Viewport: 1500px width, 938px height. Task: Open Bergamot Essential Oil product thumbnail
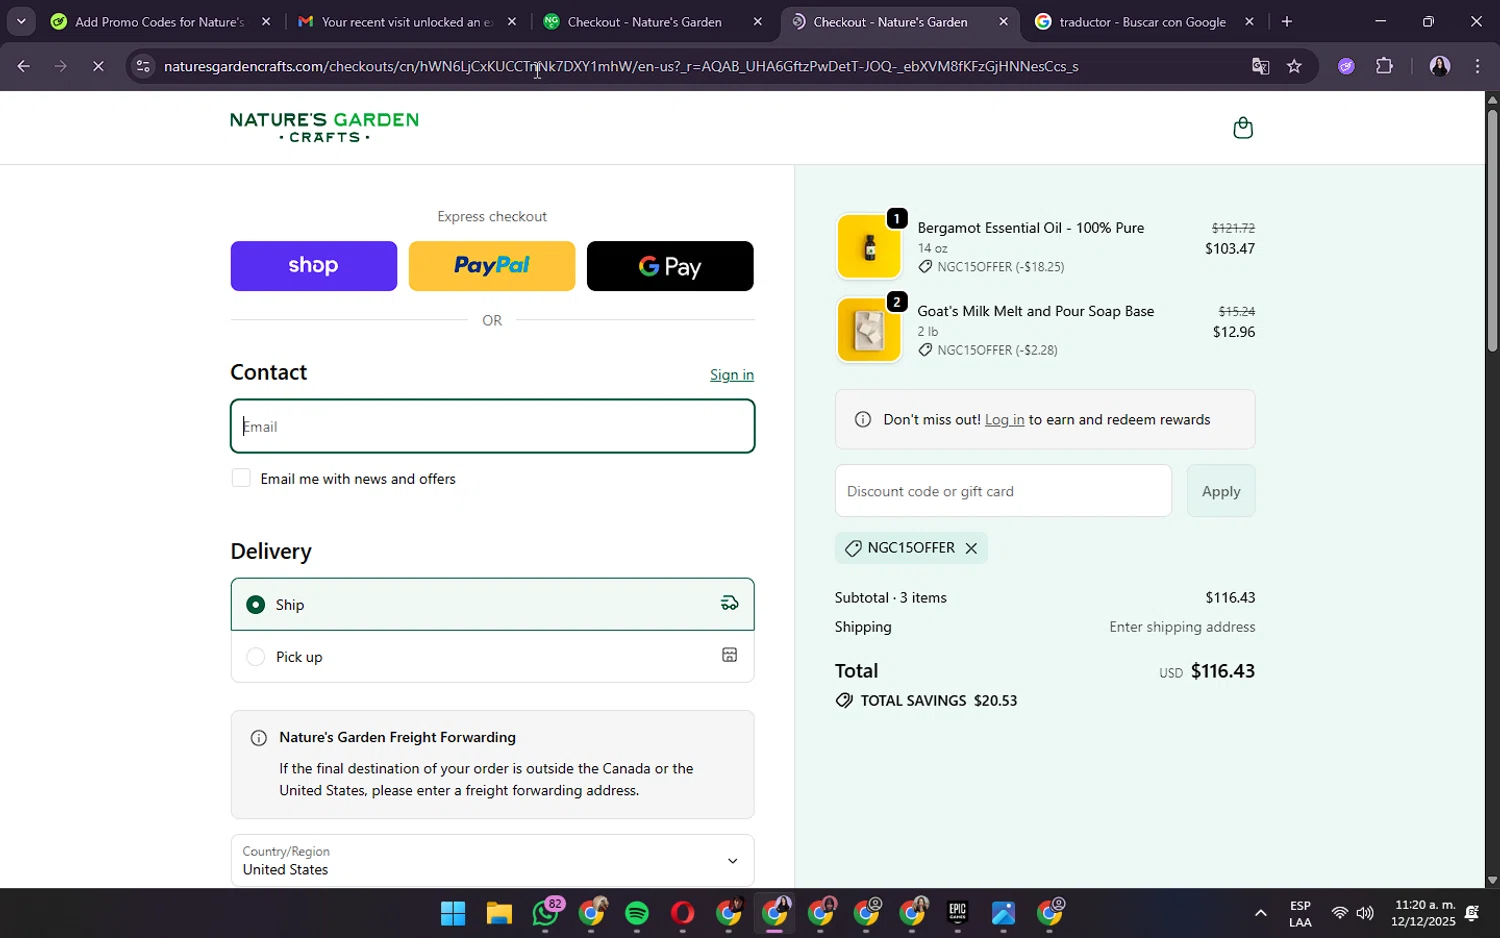pyautogui.click(x=869, y=246)
